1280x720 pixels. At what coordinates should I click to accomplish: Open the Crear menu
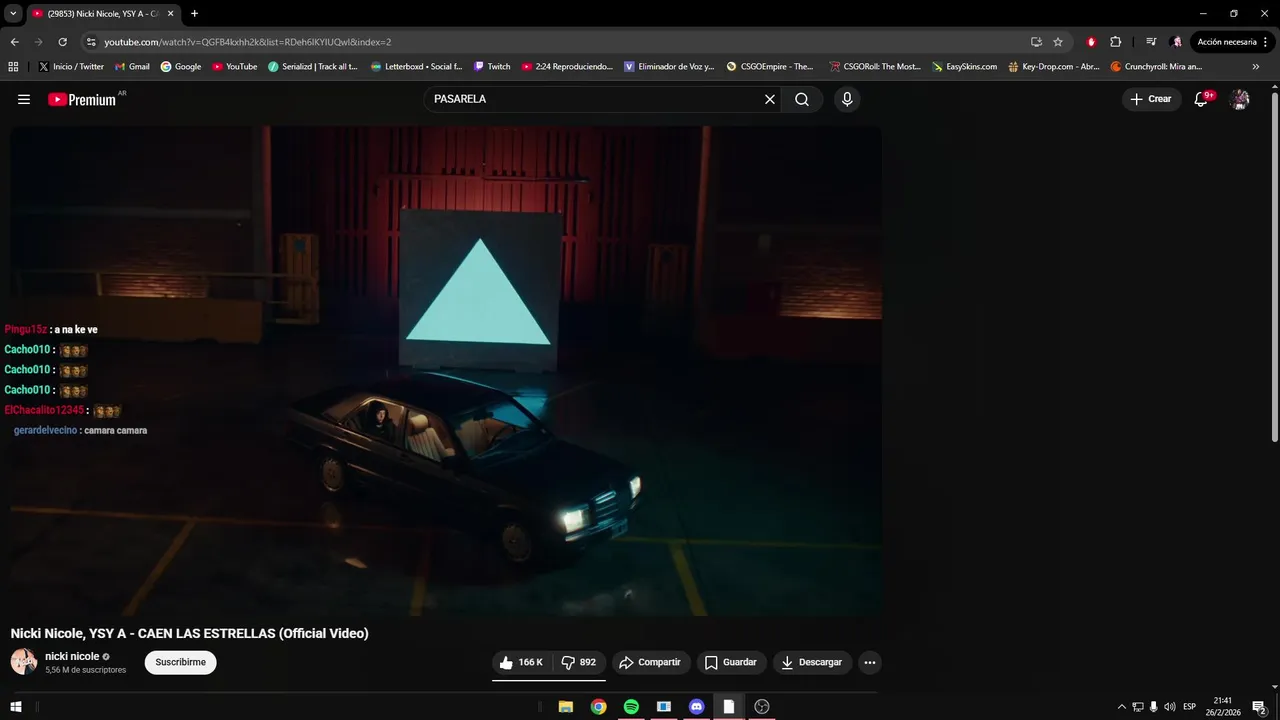click(x=1151, y=99)
